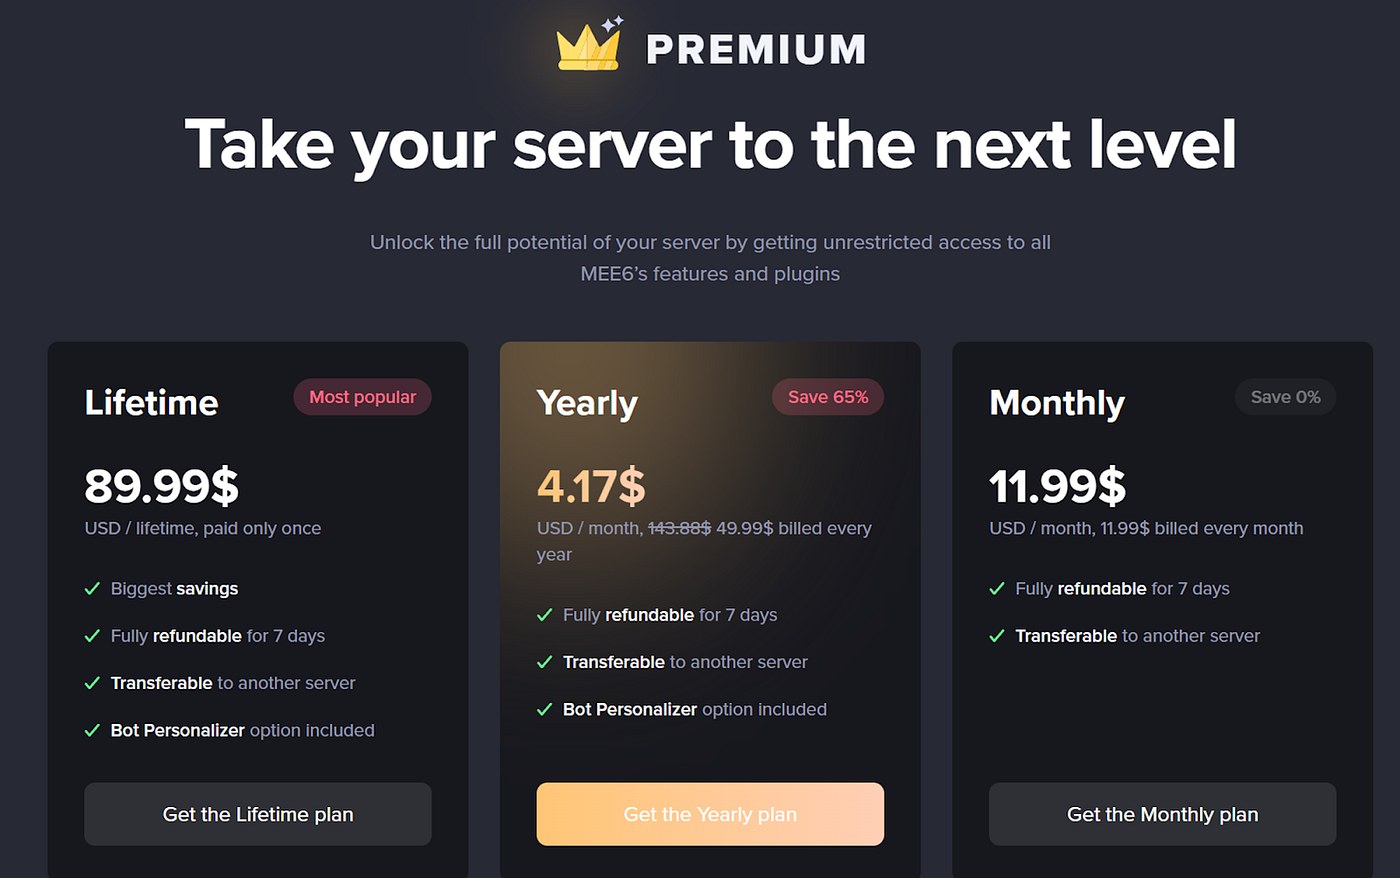1400x878 pixels.
Task: Click the Get the Yearly plan button
Action: point(710,814)
